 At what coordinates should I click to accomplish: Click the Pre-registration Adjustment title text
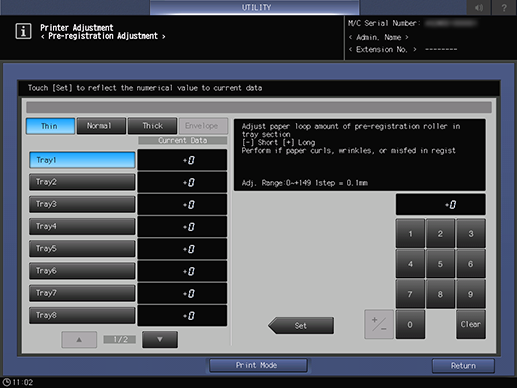point(103,36)
